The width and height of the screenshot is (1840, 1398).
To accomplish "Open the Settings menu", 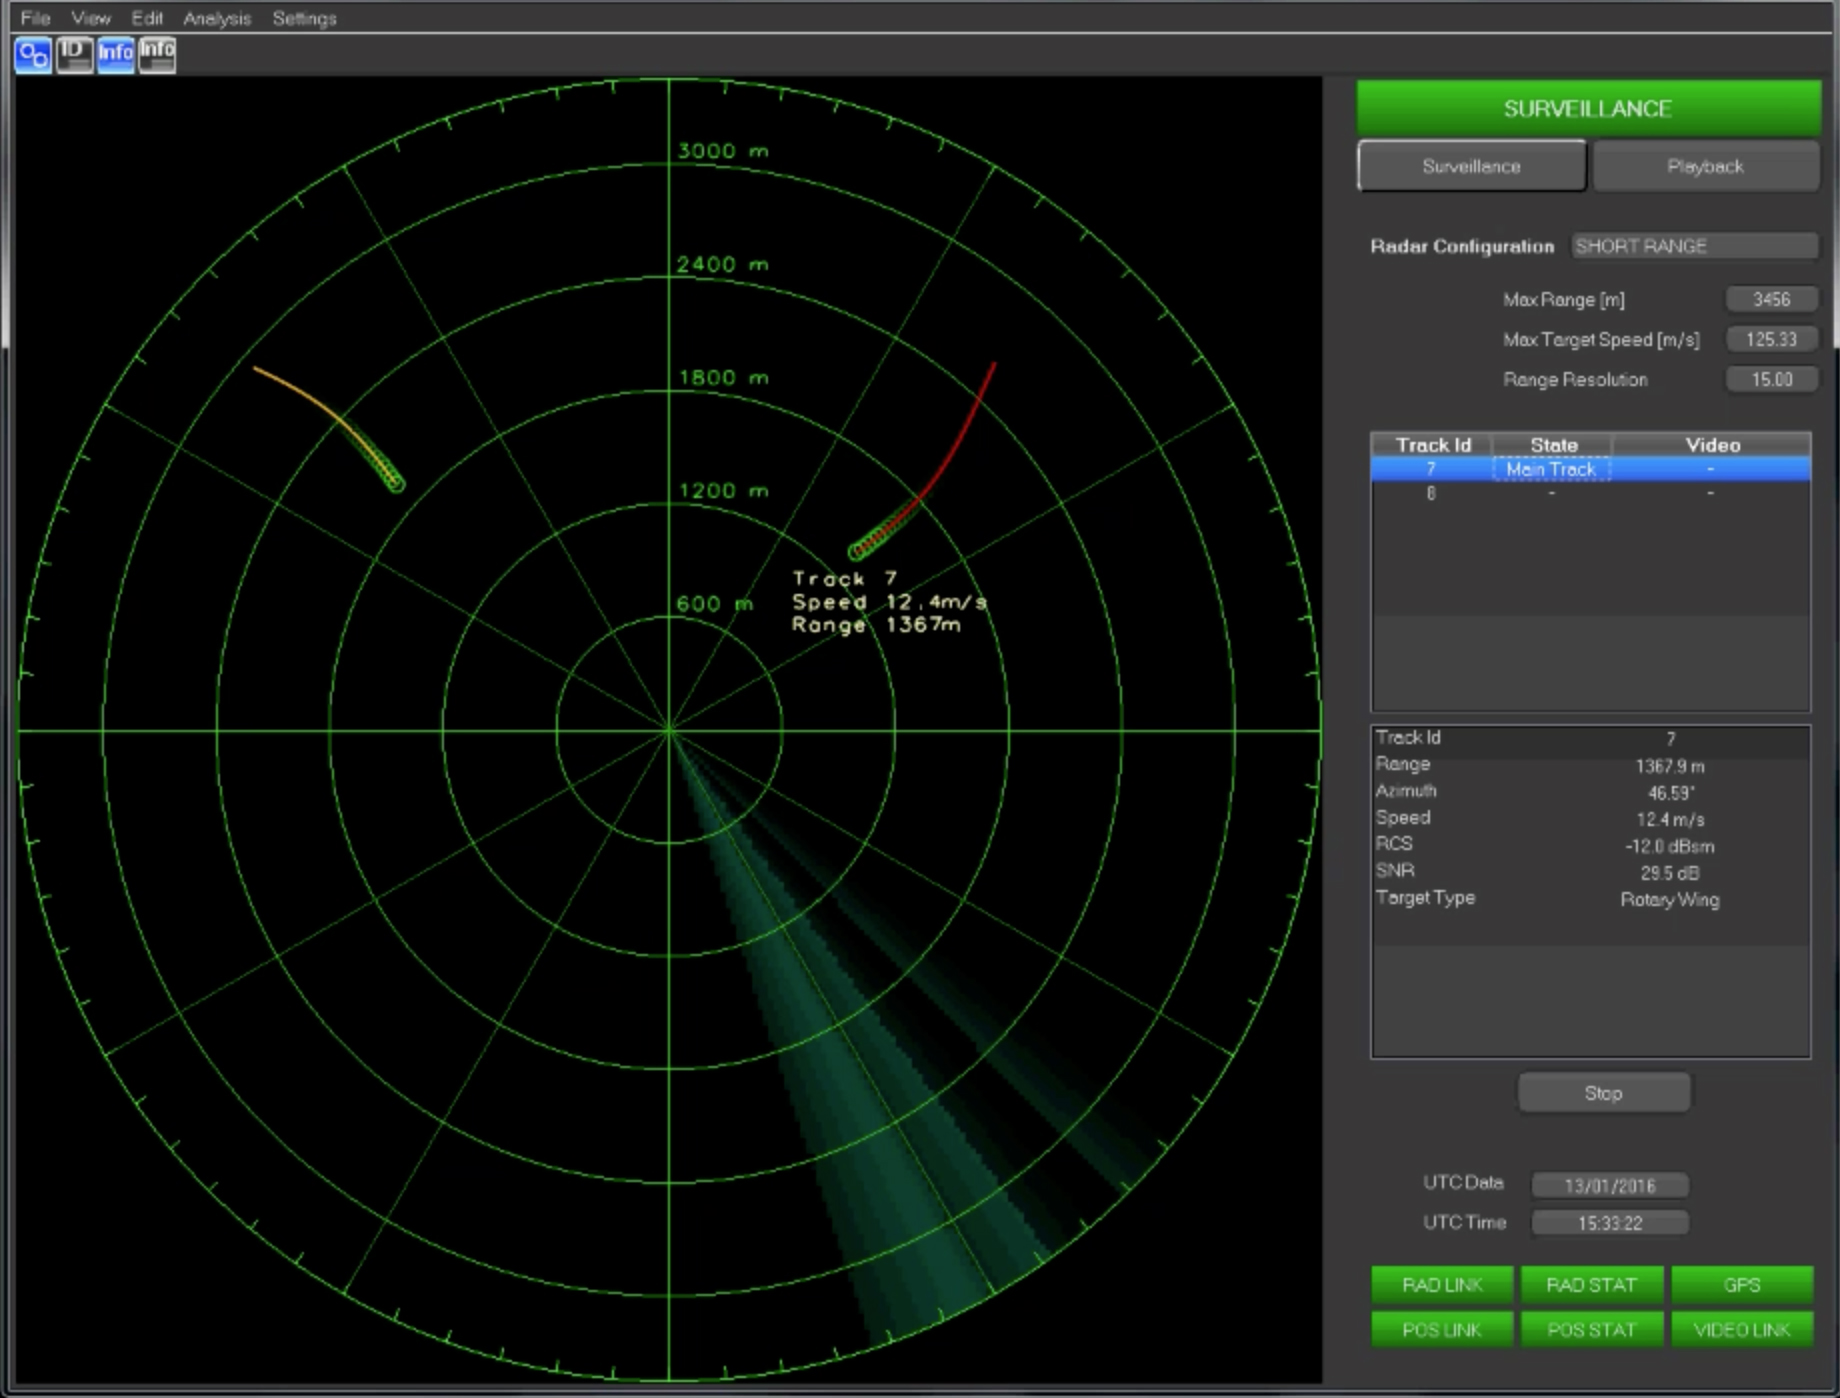I will (x=303, y=18).
